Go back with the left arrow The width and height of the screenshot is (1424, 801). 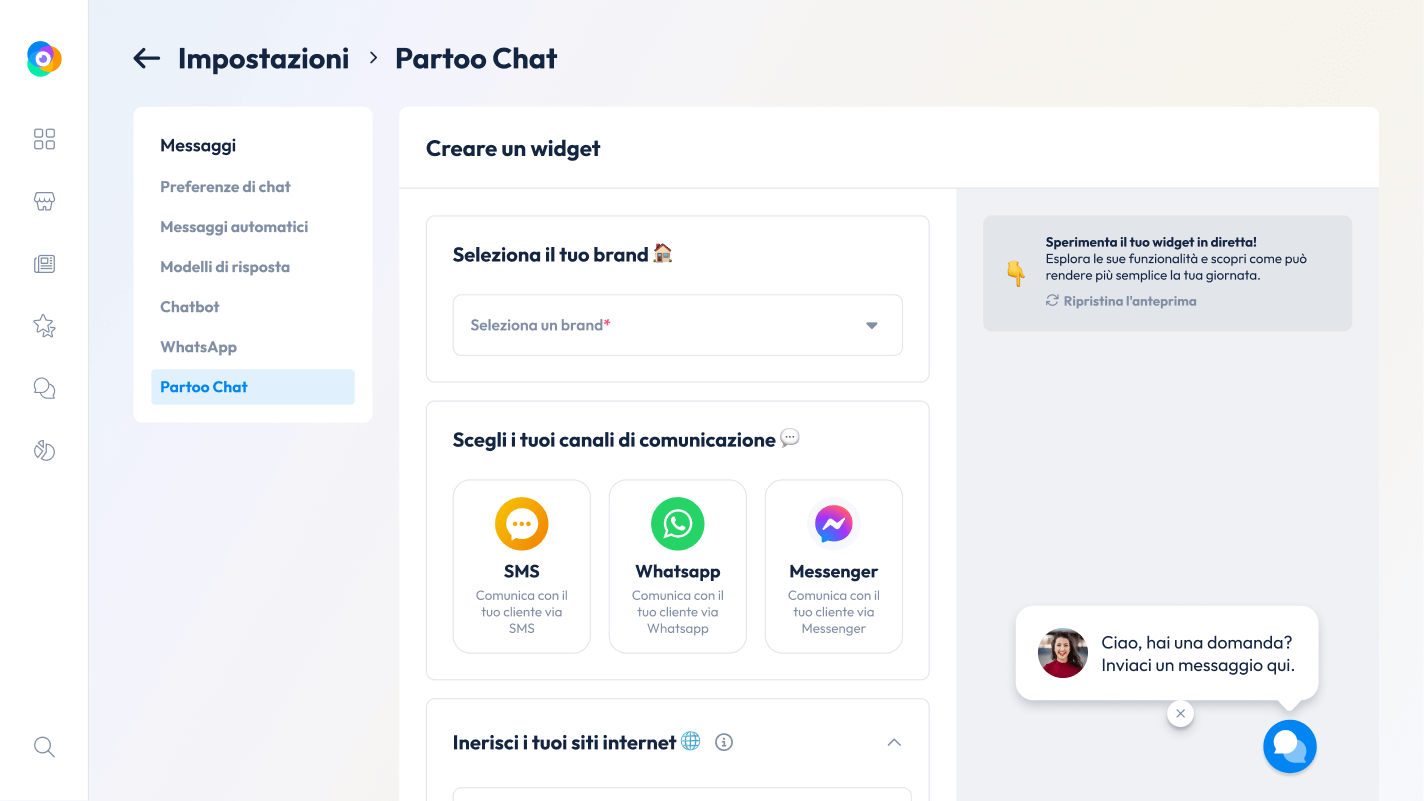coord(147,59)
